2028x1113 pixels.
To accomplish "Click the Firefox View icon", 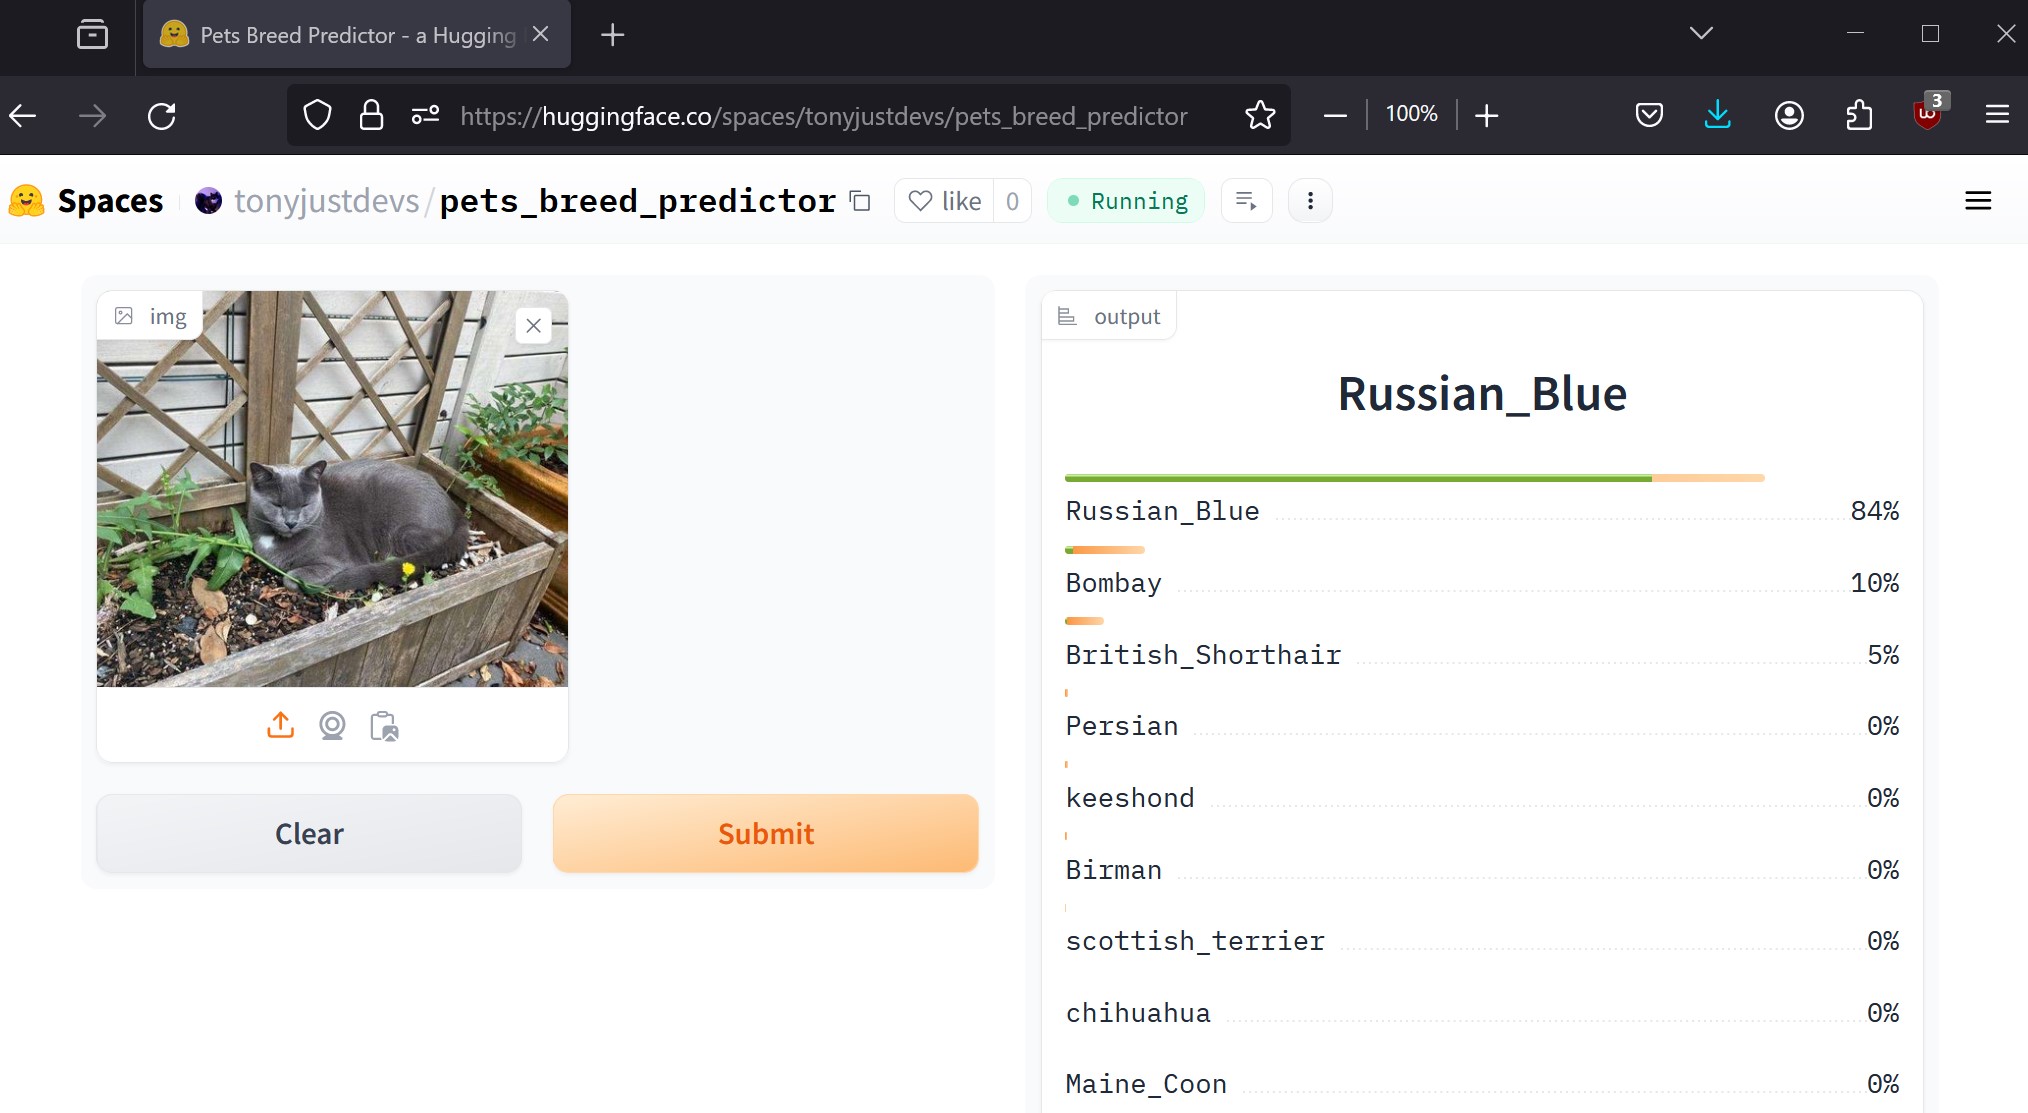I will tap(92, 35).
